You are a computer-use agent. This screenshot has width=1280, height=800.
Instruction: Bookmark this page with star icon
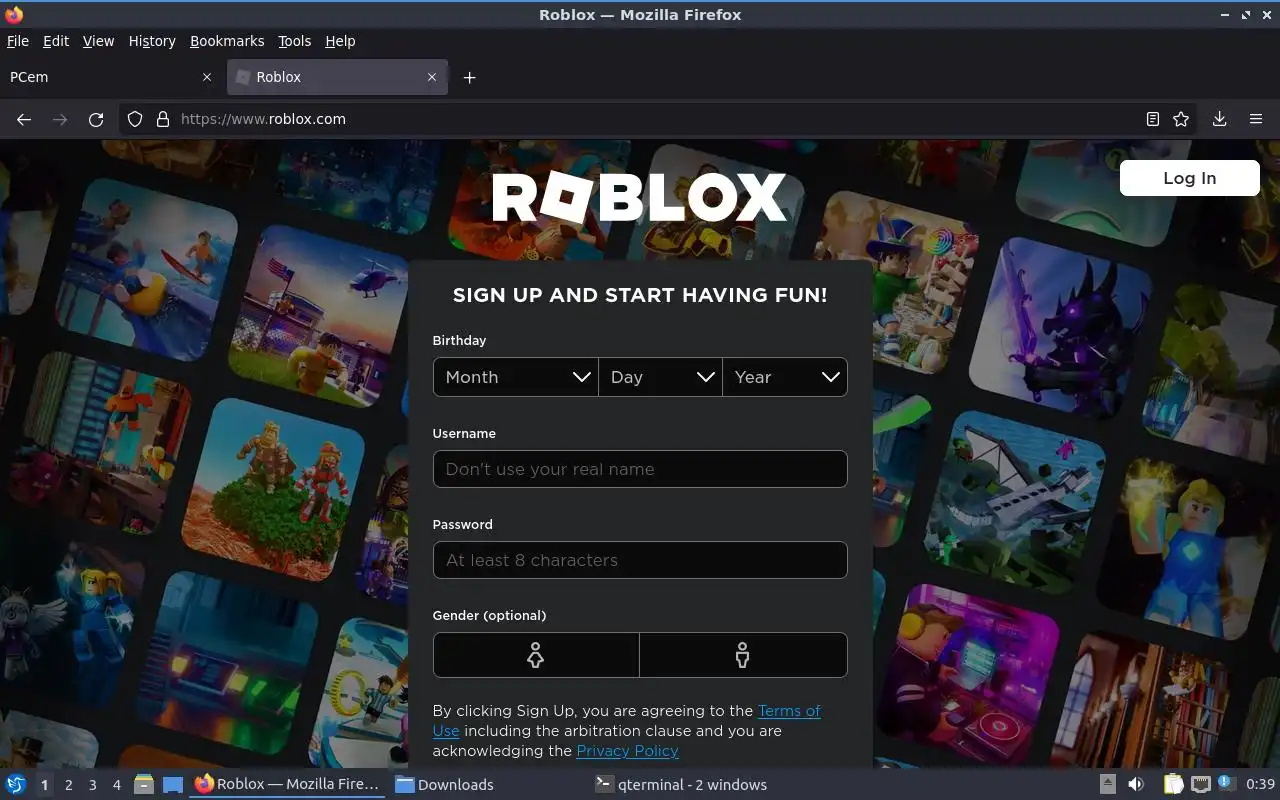pos(1181,119)
